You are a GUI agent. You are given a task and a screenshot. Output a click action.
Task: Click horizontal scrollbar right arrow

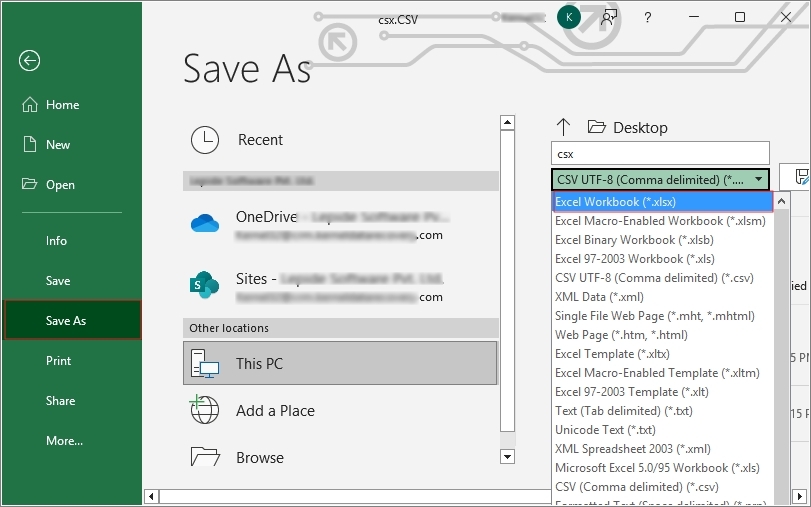click(x=800, y=497)
